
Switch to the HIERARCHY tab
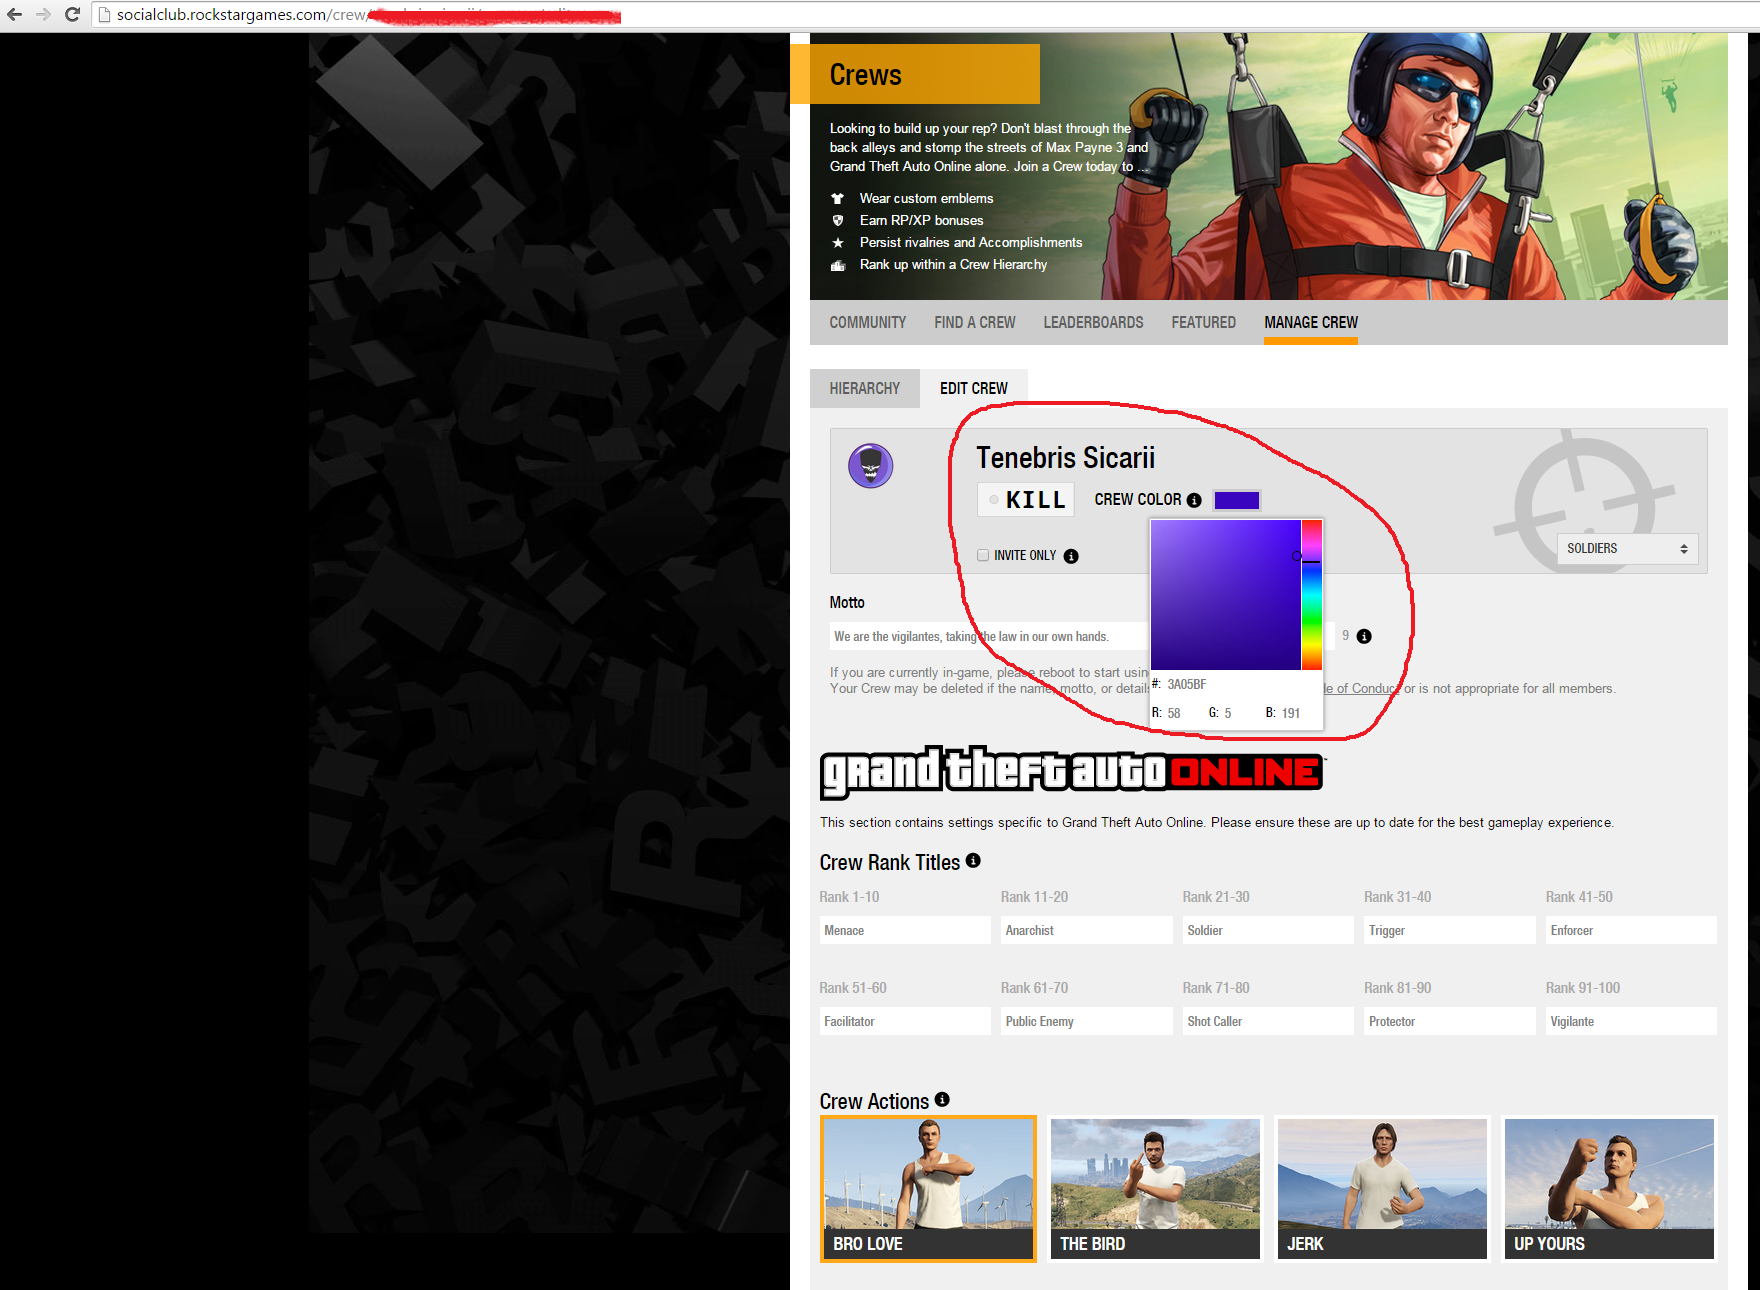(x=865, y=388)
